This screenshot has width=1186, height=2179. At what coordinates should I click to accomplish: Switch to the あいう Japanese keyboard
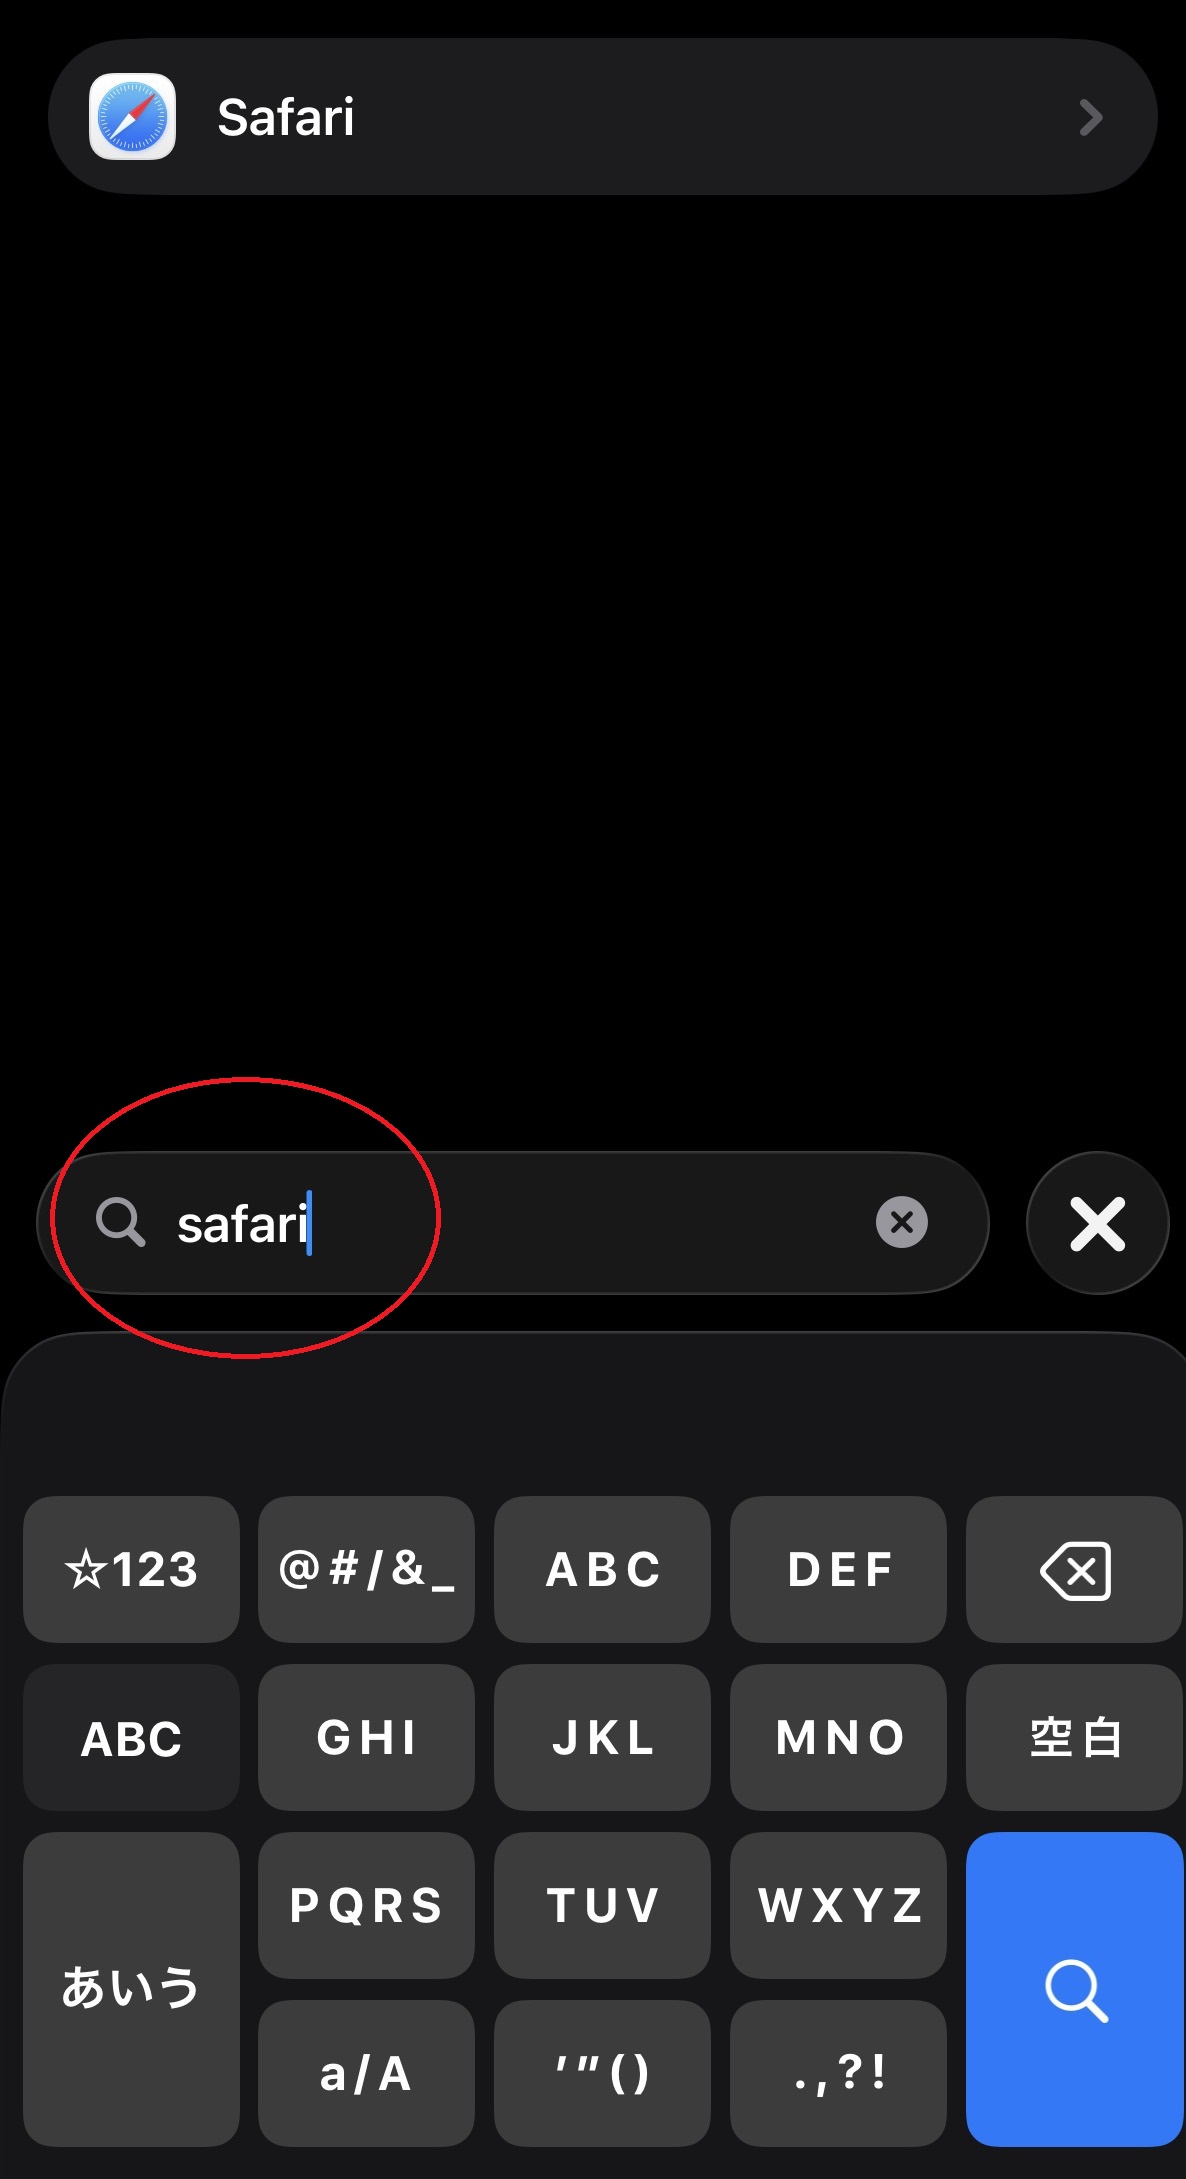tap(131, 1988)
